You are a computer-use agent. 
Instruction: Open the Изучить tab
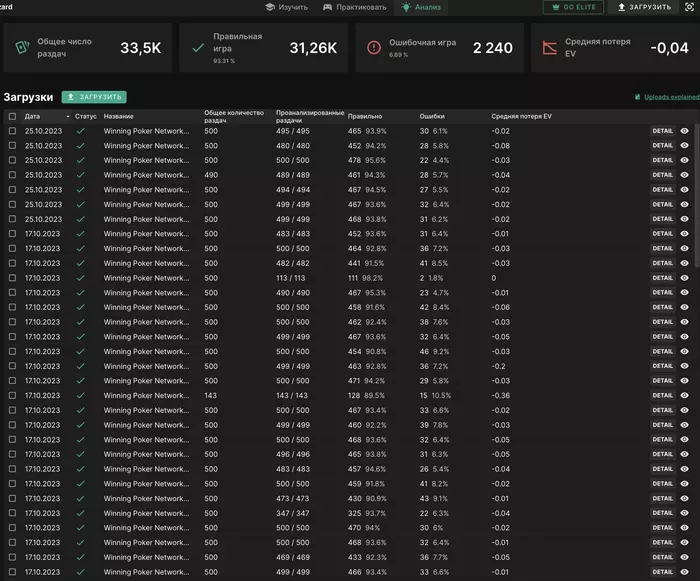tap(286, 7)
